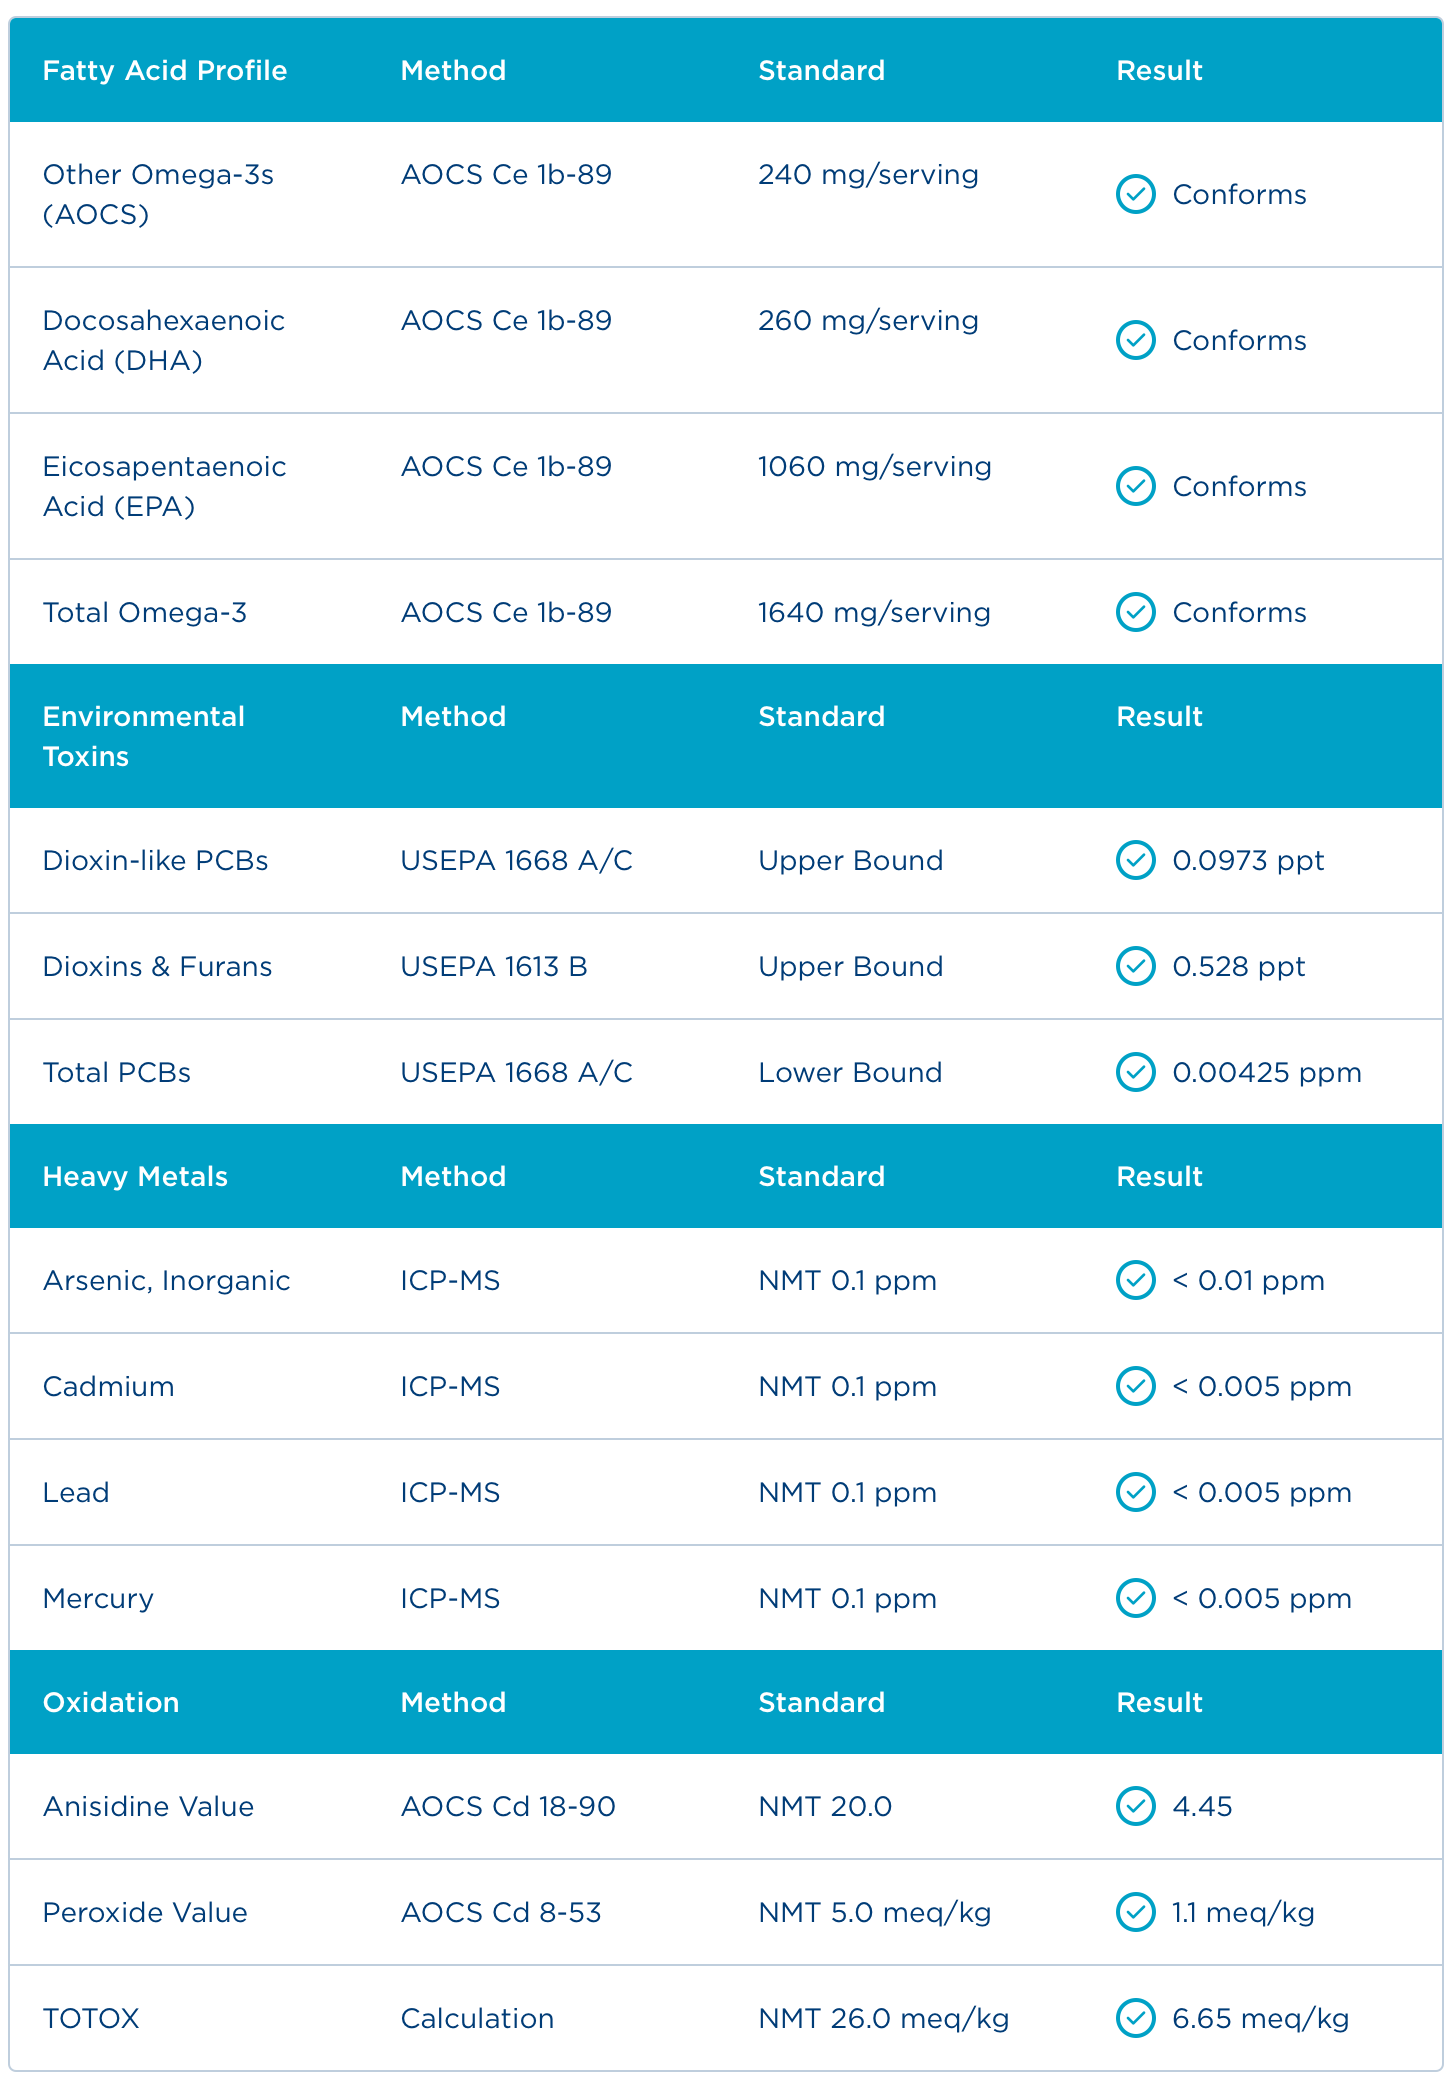Screen dimensions: 1450x2079
Task: Click the Environmental Toxins section header
Action: coord(143,736)
